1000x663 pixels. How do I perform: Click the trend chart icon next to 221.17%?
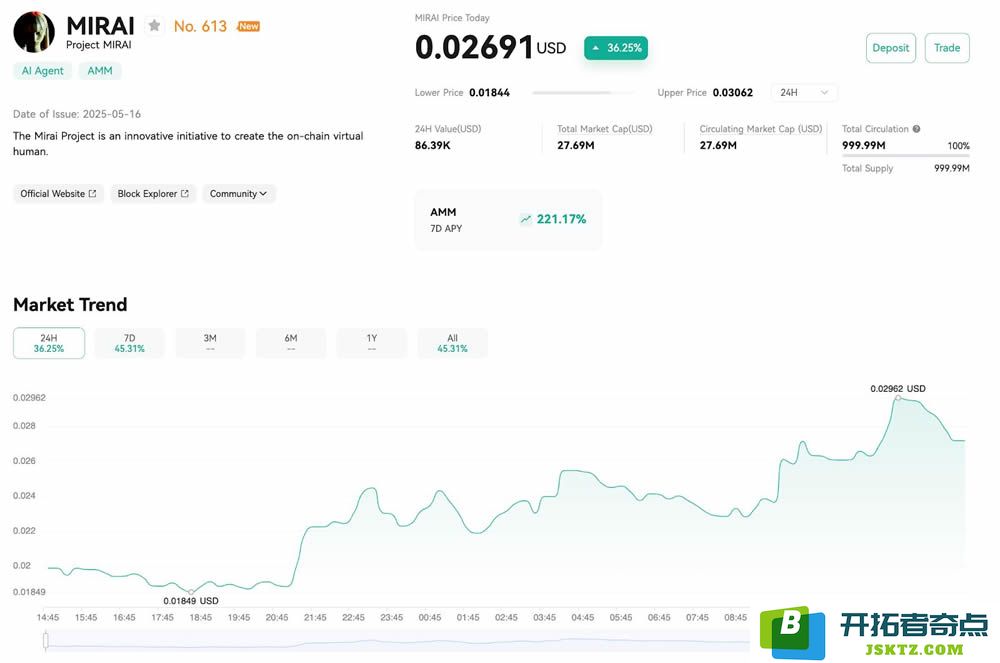pyautogui.click(x=526, y=219)
